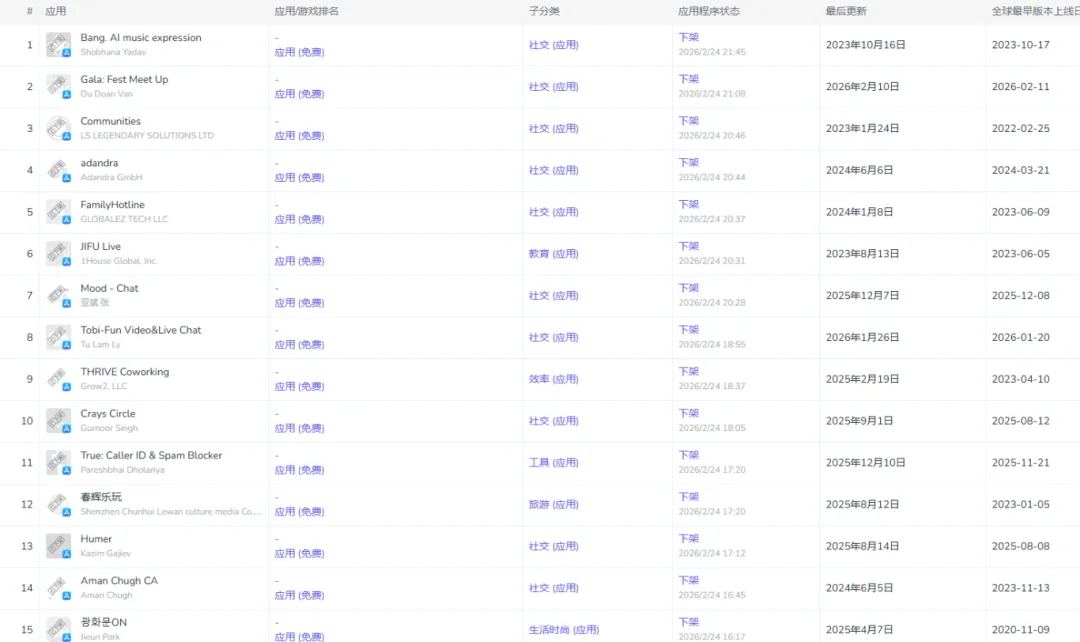
Task: Click 效率 (应用) category for THRIVE Coworking
Action: pyautogui.click(x=553, y=379)
